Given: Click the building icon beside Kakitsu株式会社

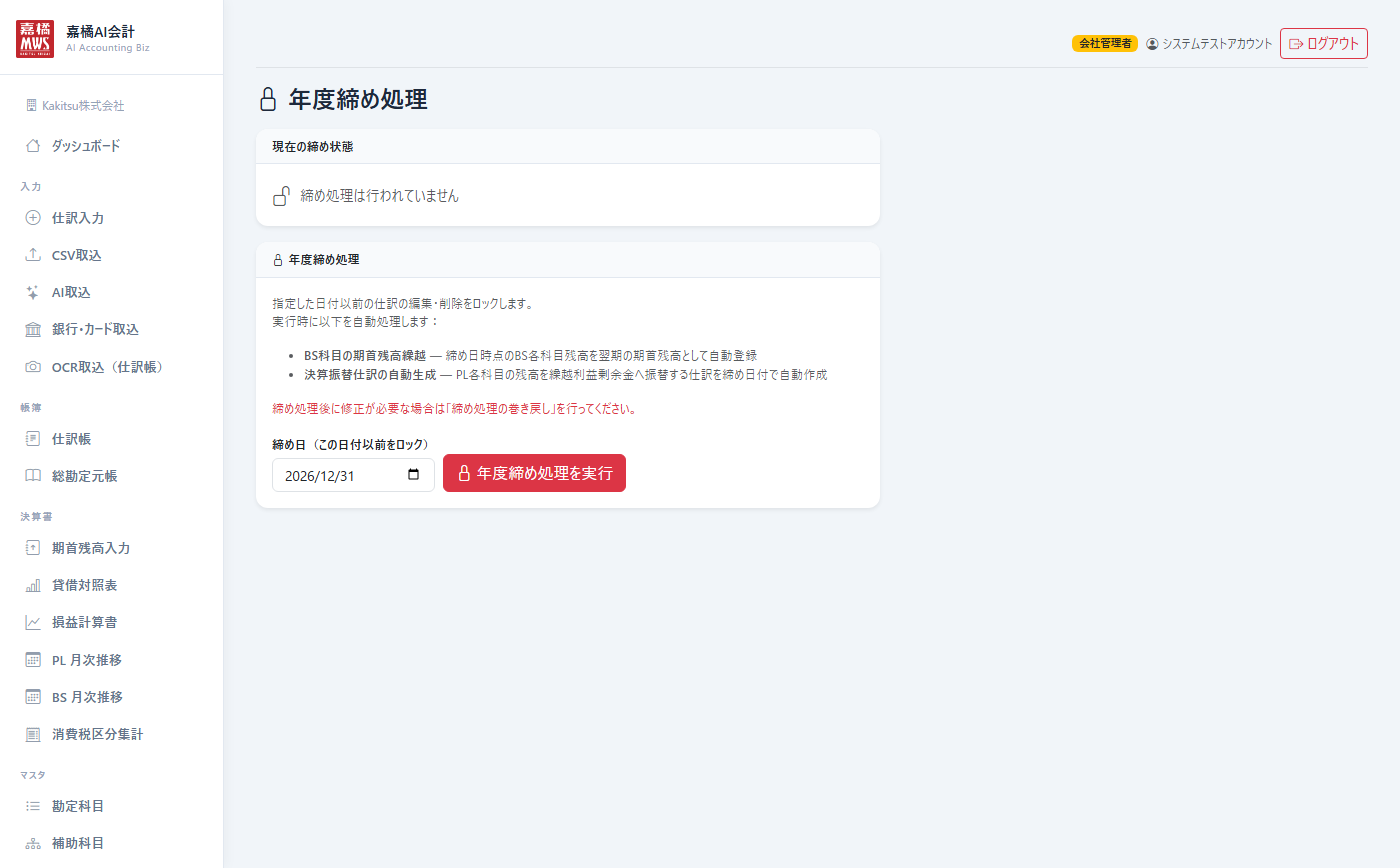Looking at the screenshot, I should click(31, 105).
